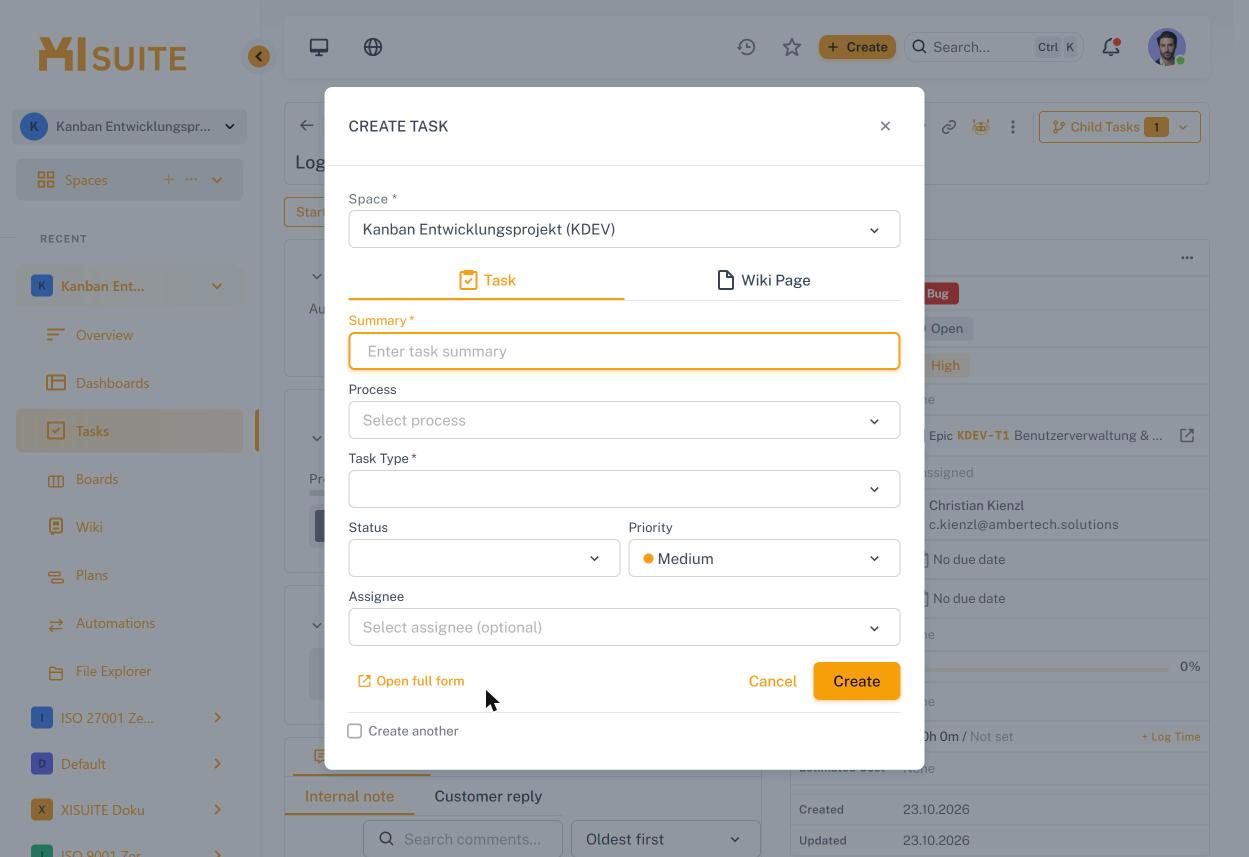Collapse the sidebar with the chevron button

[x=259, y=56]
